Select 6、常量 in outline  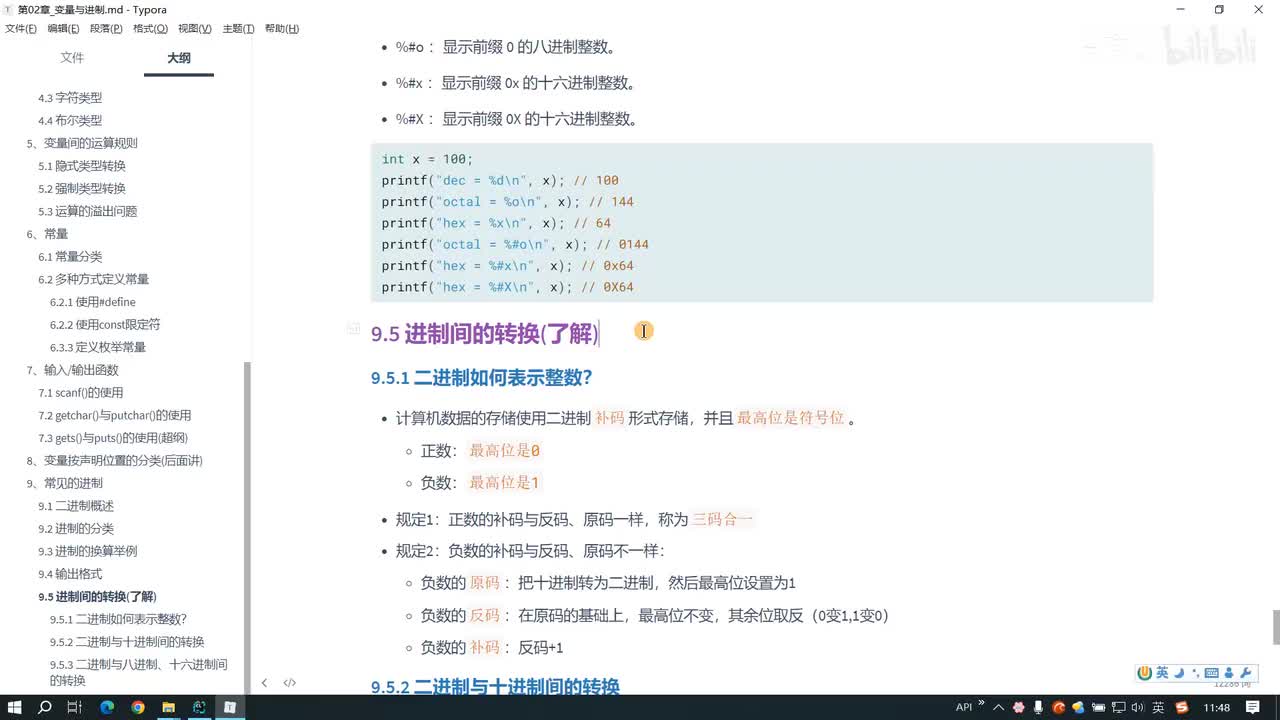(47, 234)
